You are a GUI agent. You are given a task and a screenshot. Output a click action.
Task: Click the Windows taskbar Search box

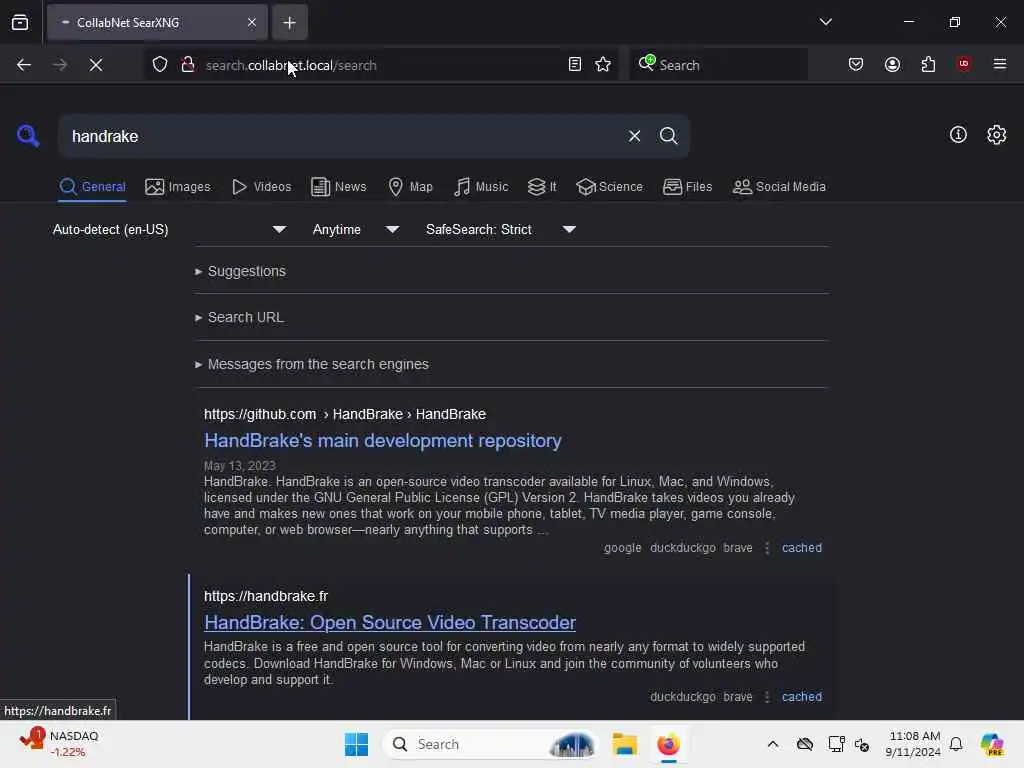(x=490, y=744)
